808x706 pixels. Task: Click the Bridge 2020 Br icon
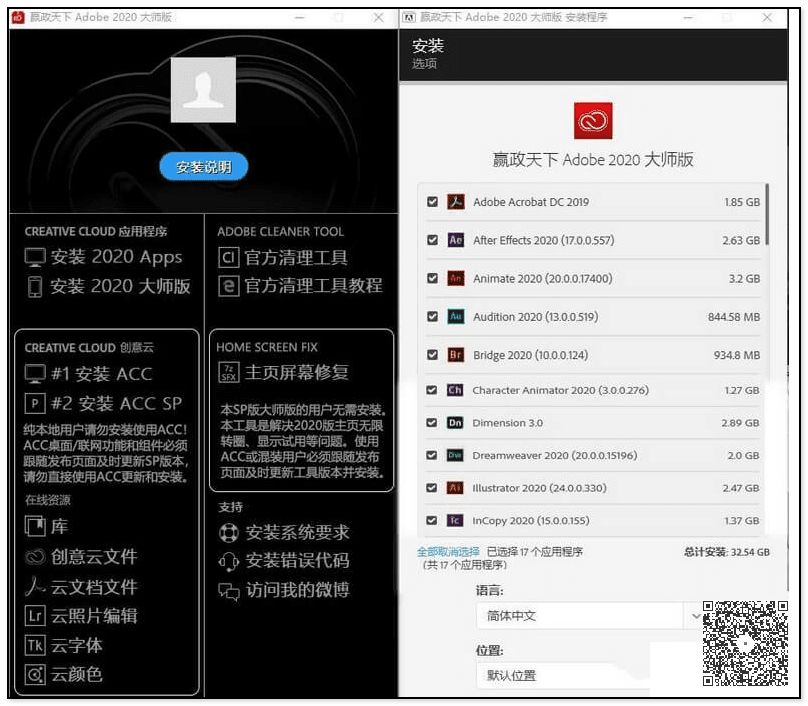456,355
